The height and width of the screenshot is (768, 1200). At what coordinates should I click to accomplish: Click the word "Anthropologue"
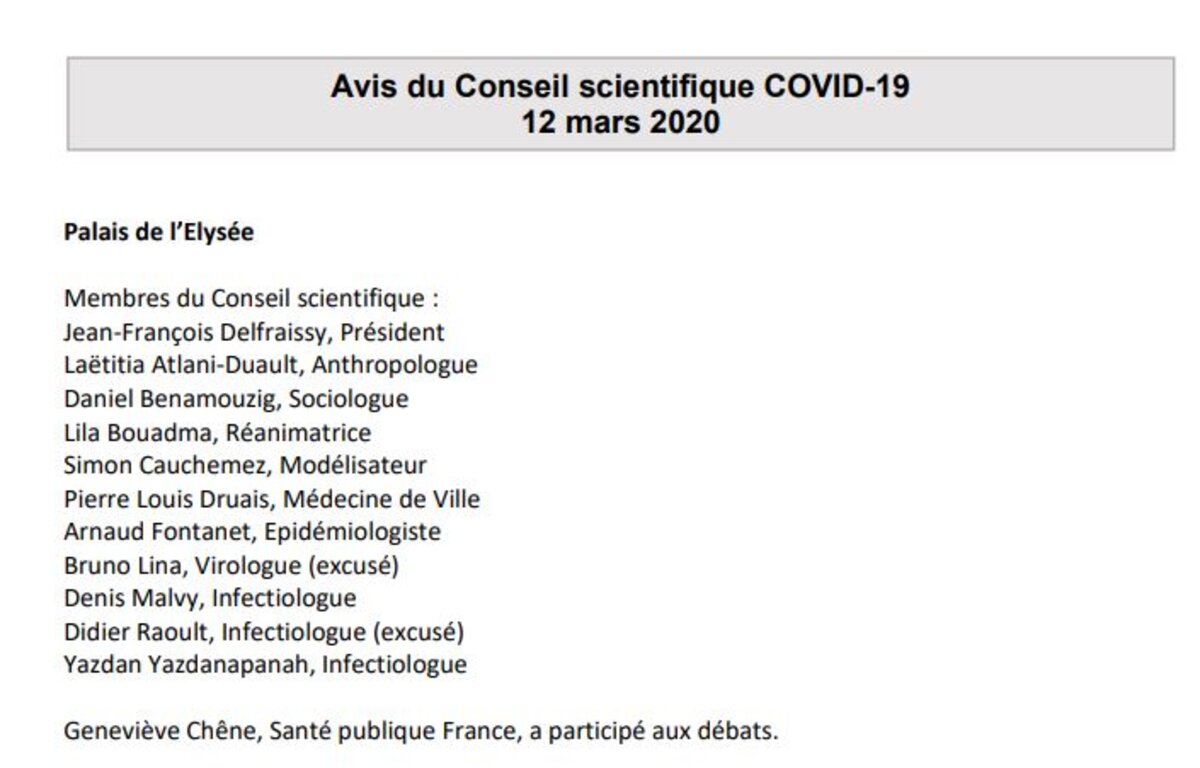[412, 365]
